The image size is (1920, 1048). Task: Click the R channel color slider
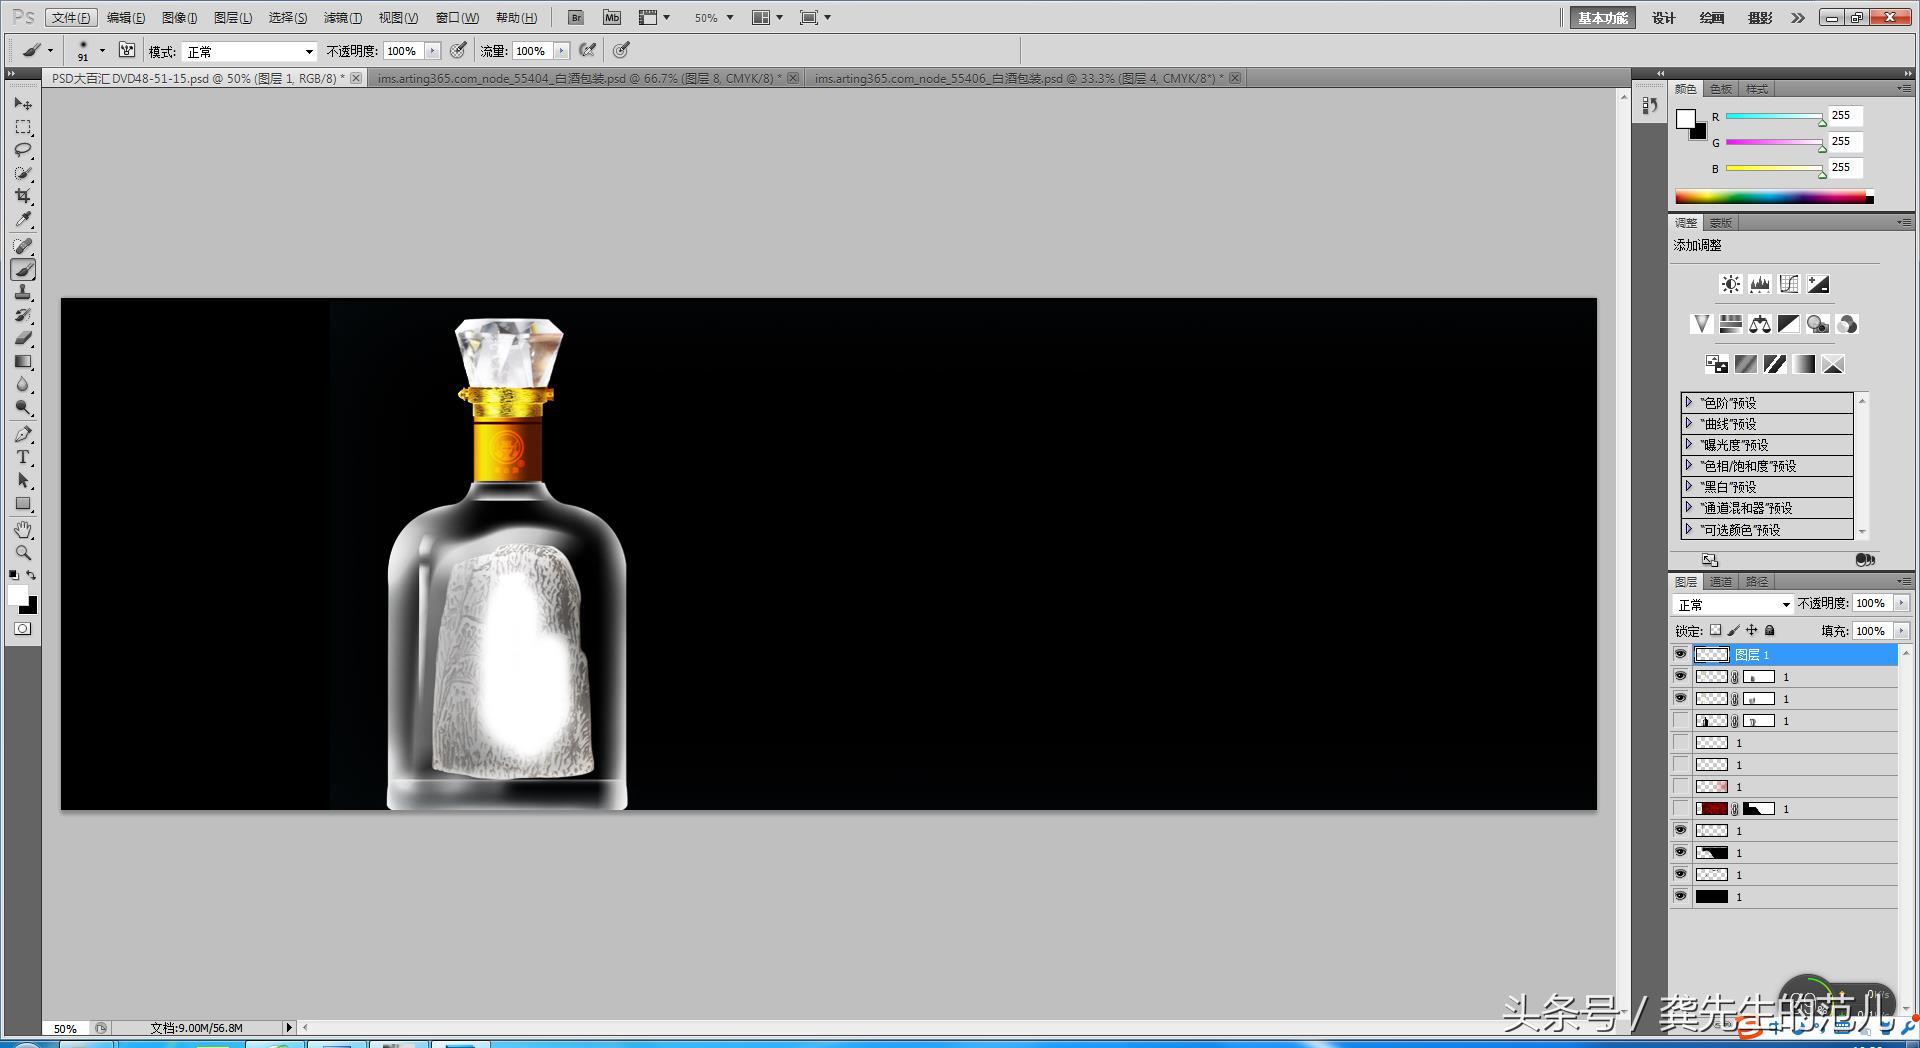1773,117
